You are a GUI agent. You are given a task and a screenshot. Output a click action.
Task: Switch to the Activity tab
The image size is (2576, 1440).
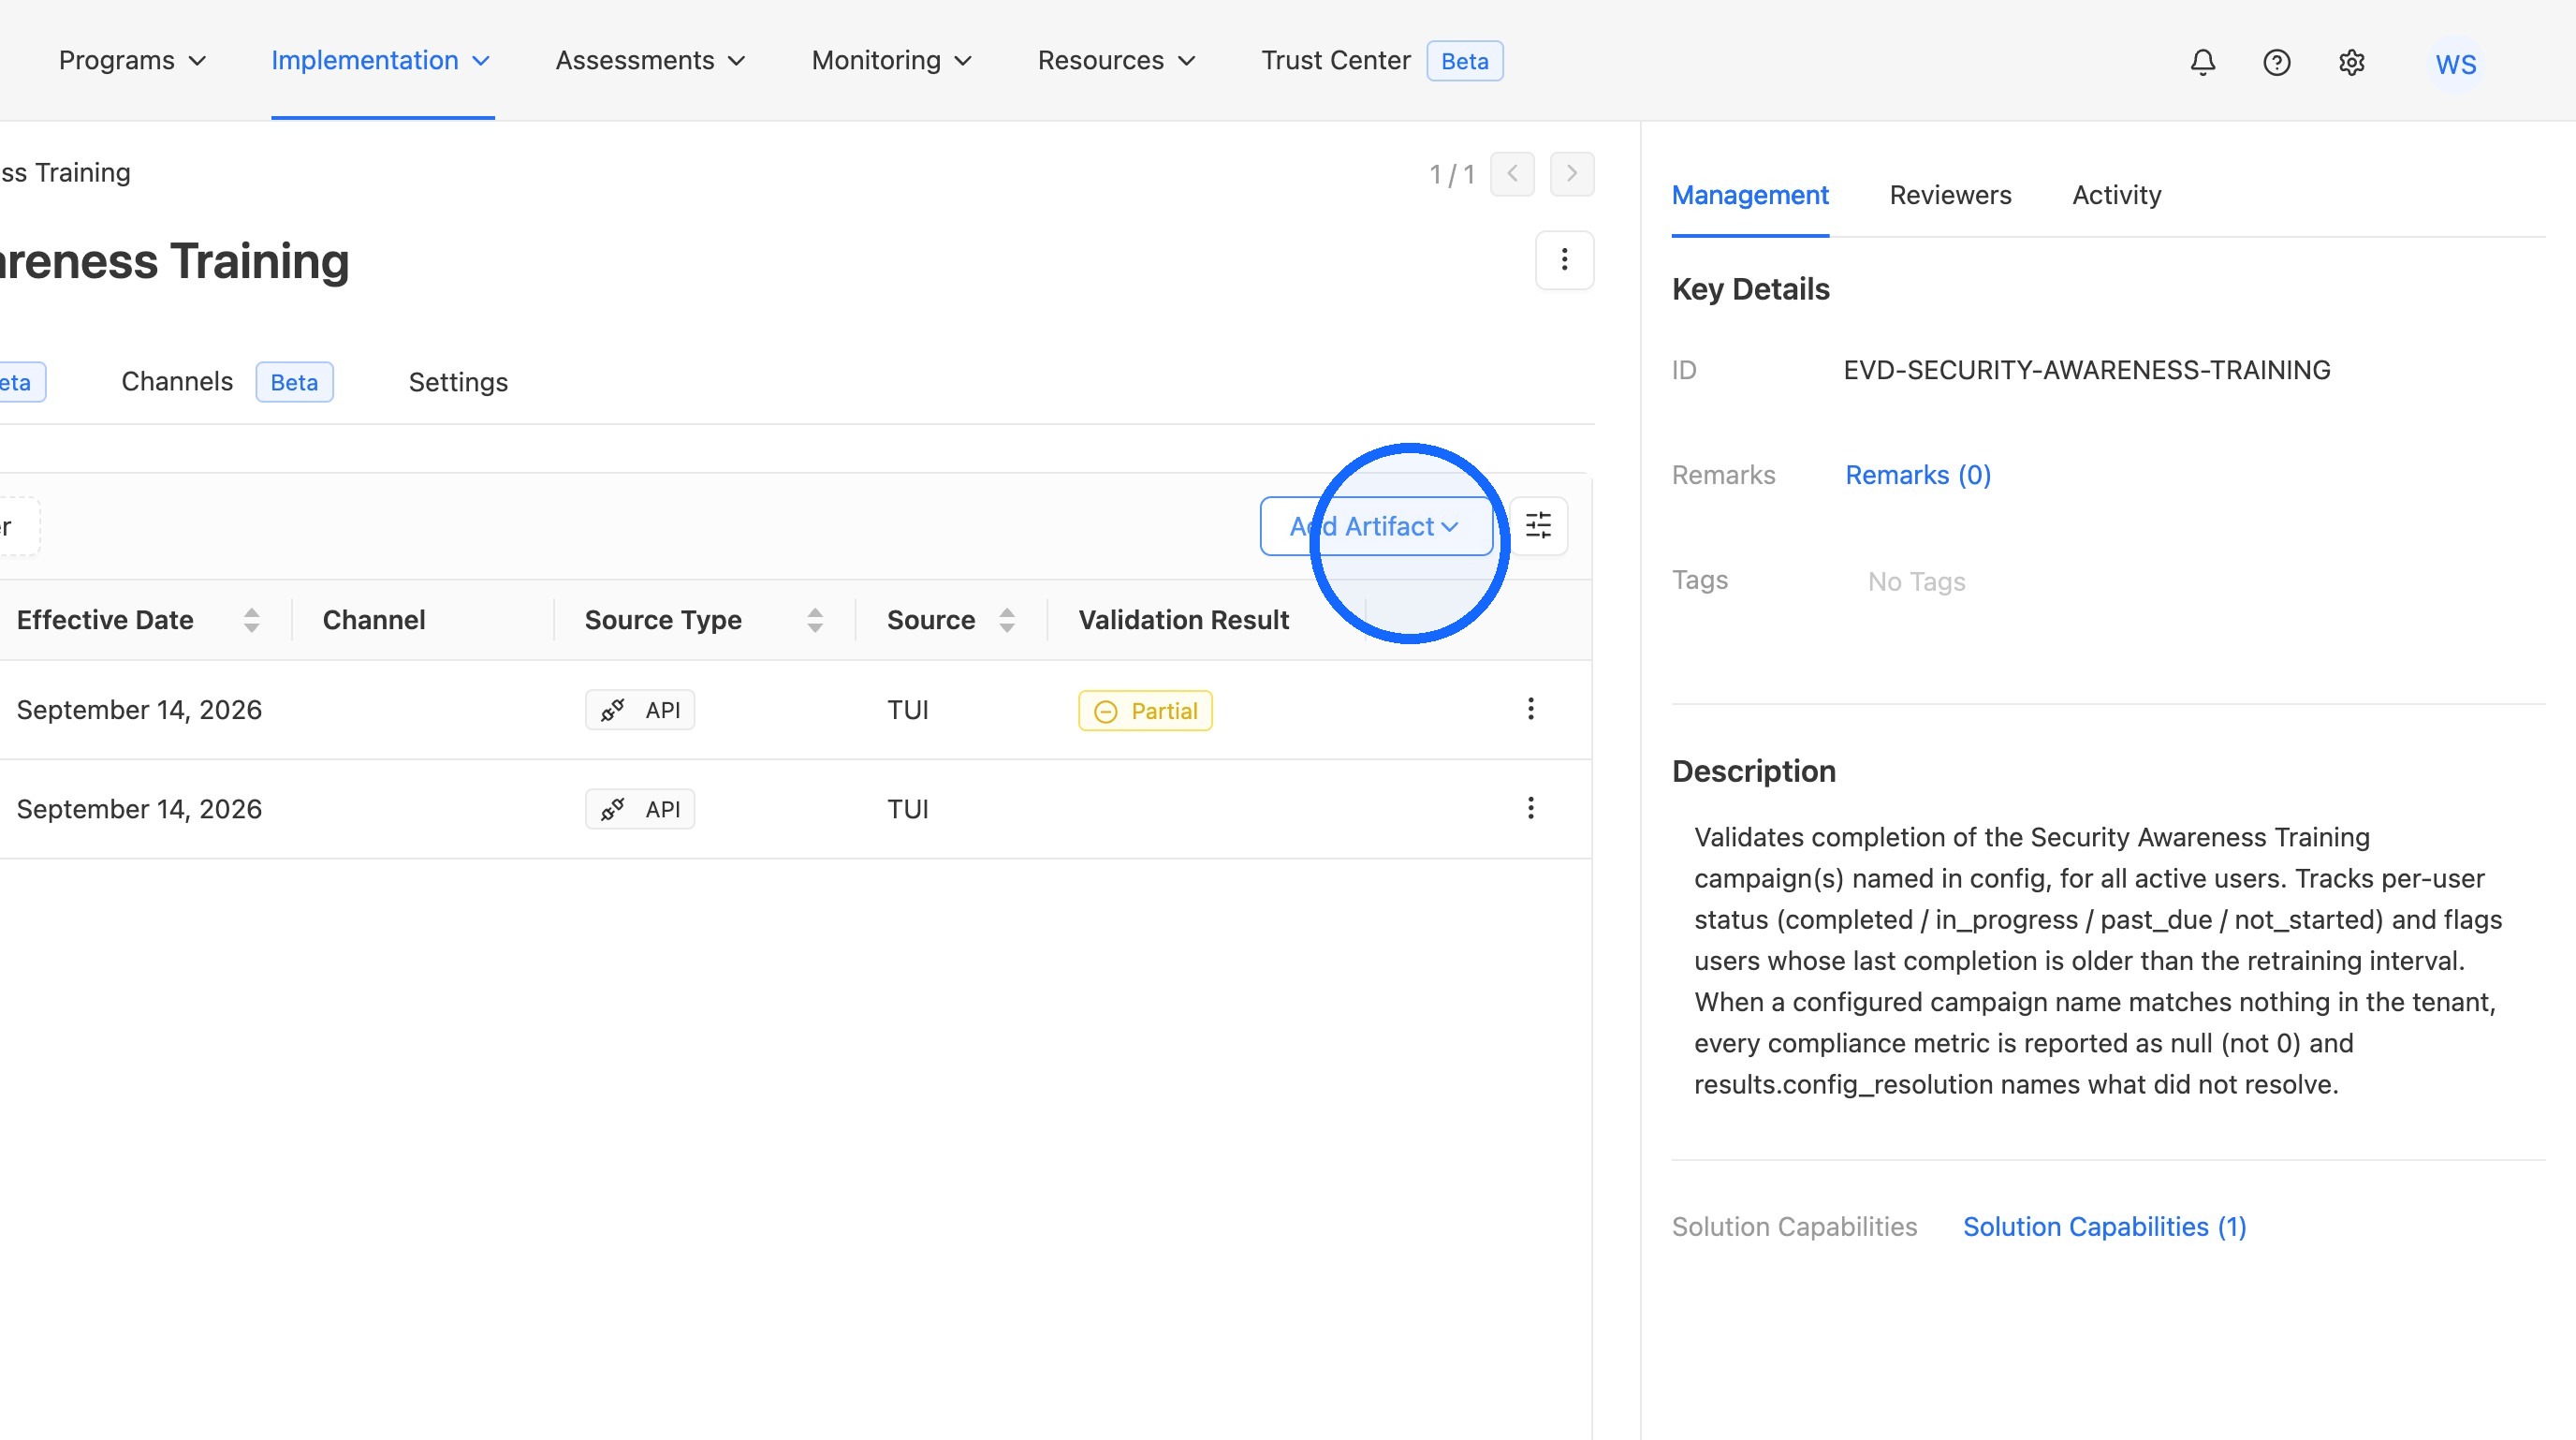click(x=2116, y=195)
